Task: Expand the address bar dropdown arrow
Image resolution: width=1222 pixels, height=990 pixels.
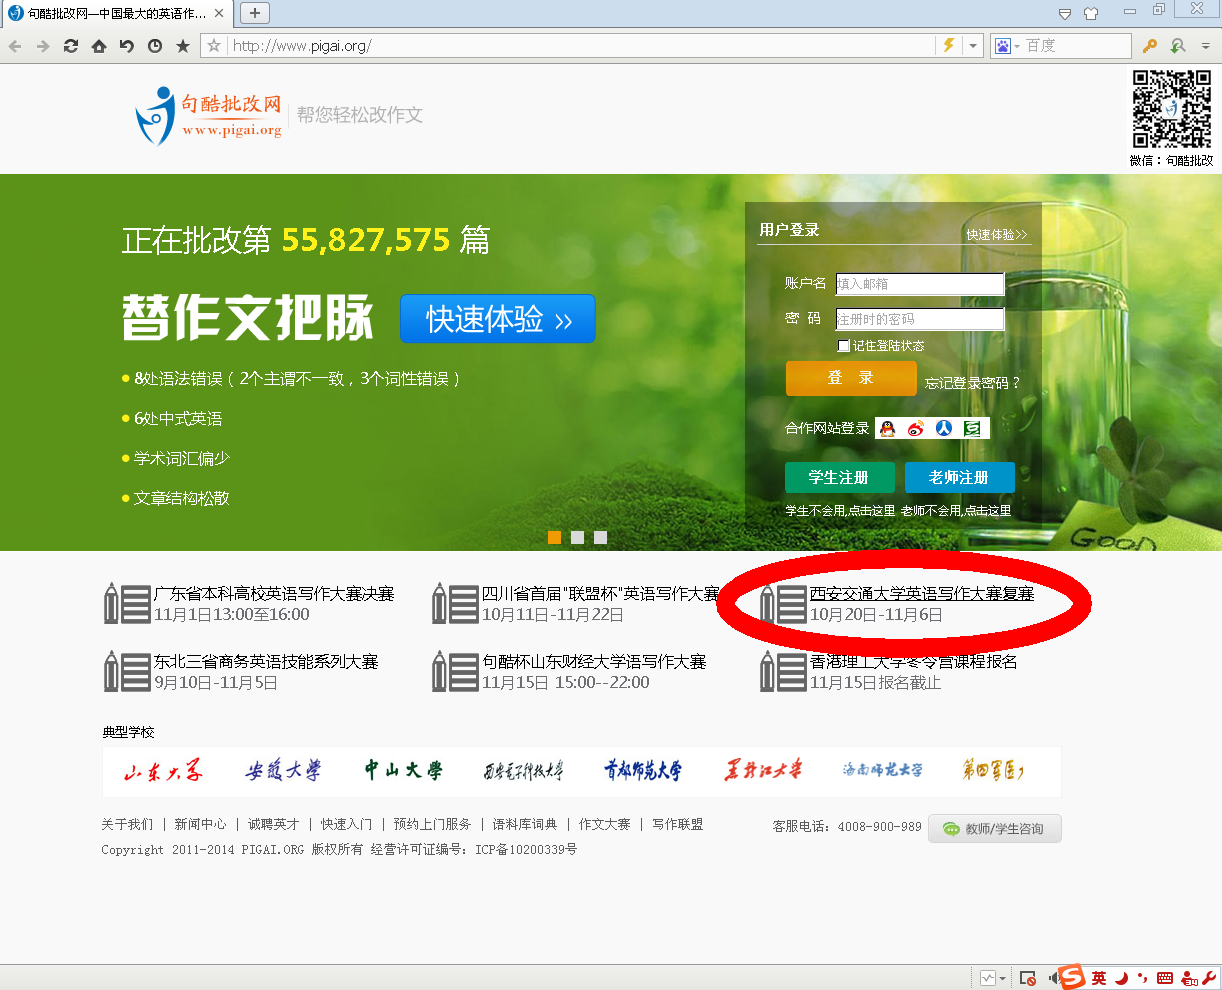Action: pyautogui.click(x=972, y=46)
